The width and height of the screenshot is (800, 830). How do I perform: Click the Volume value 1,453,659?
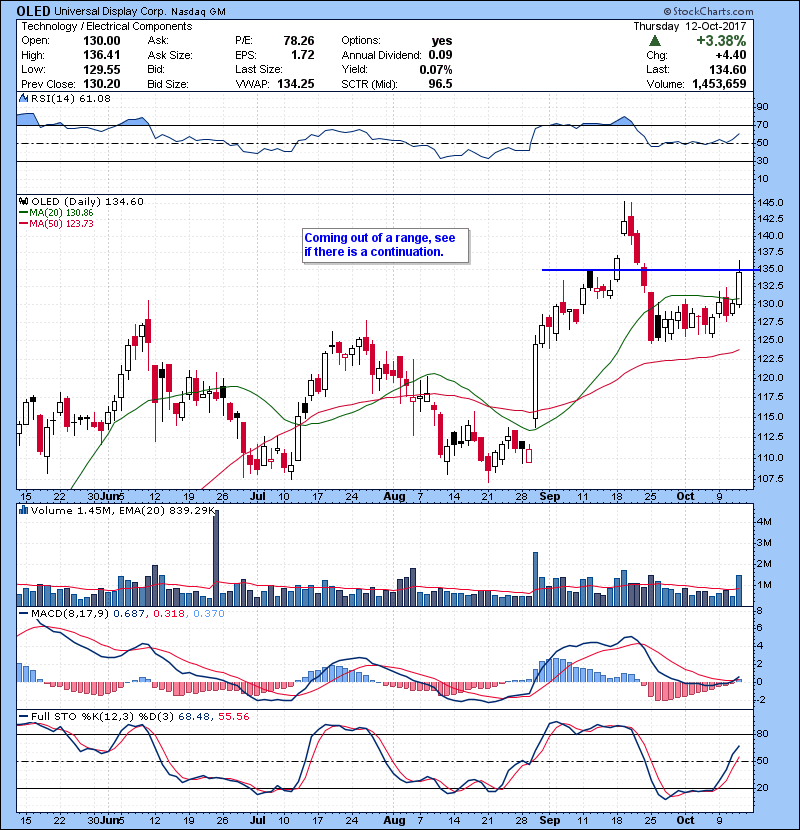719,84
